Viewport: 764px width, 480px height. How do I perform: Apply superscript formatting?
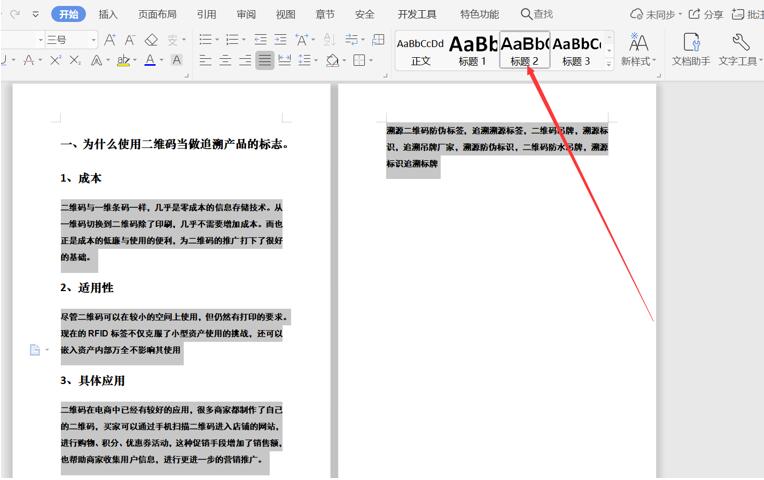56,61
